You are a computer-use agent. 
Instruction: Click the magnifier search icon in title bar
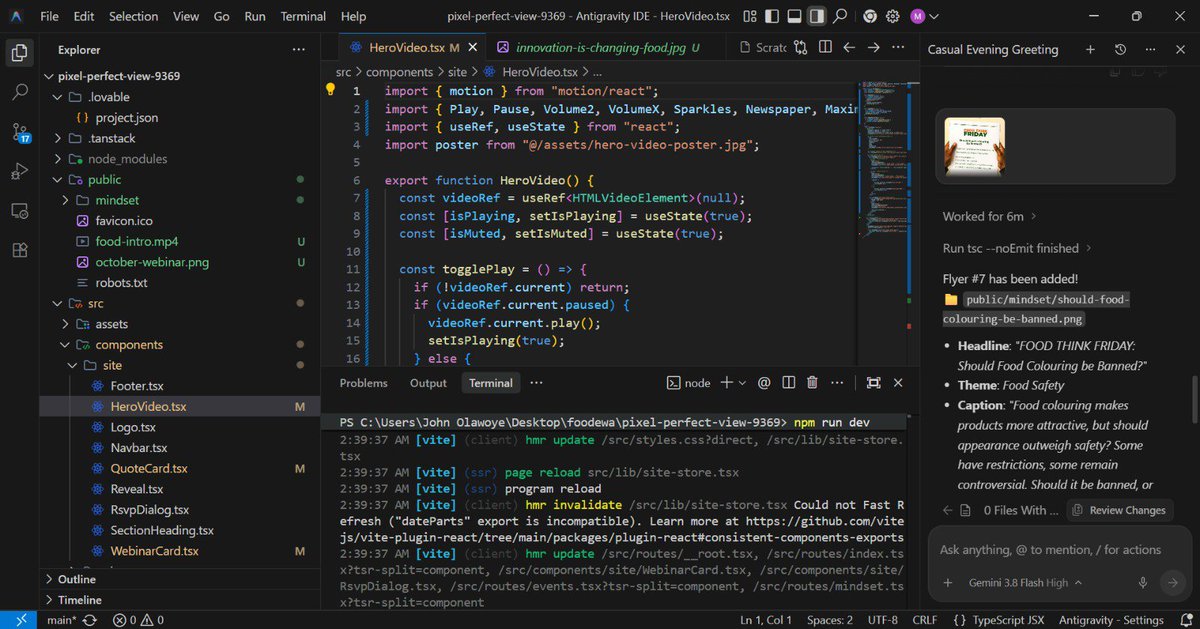841,16
